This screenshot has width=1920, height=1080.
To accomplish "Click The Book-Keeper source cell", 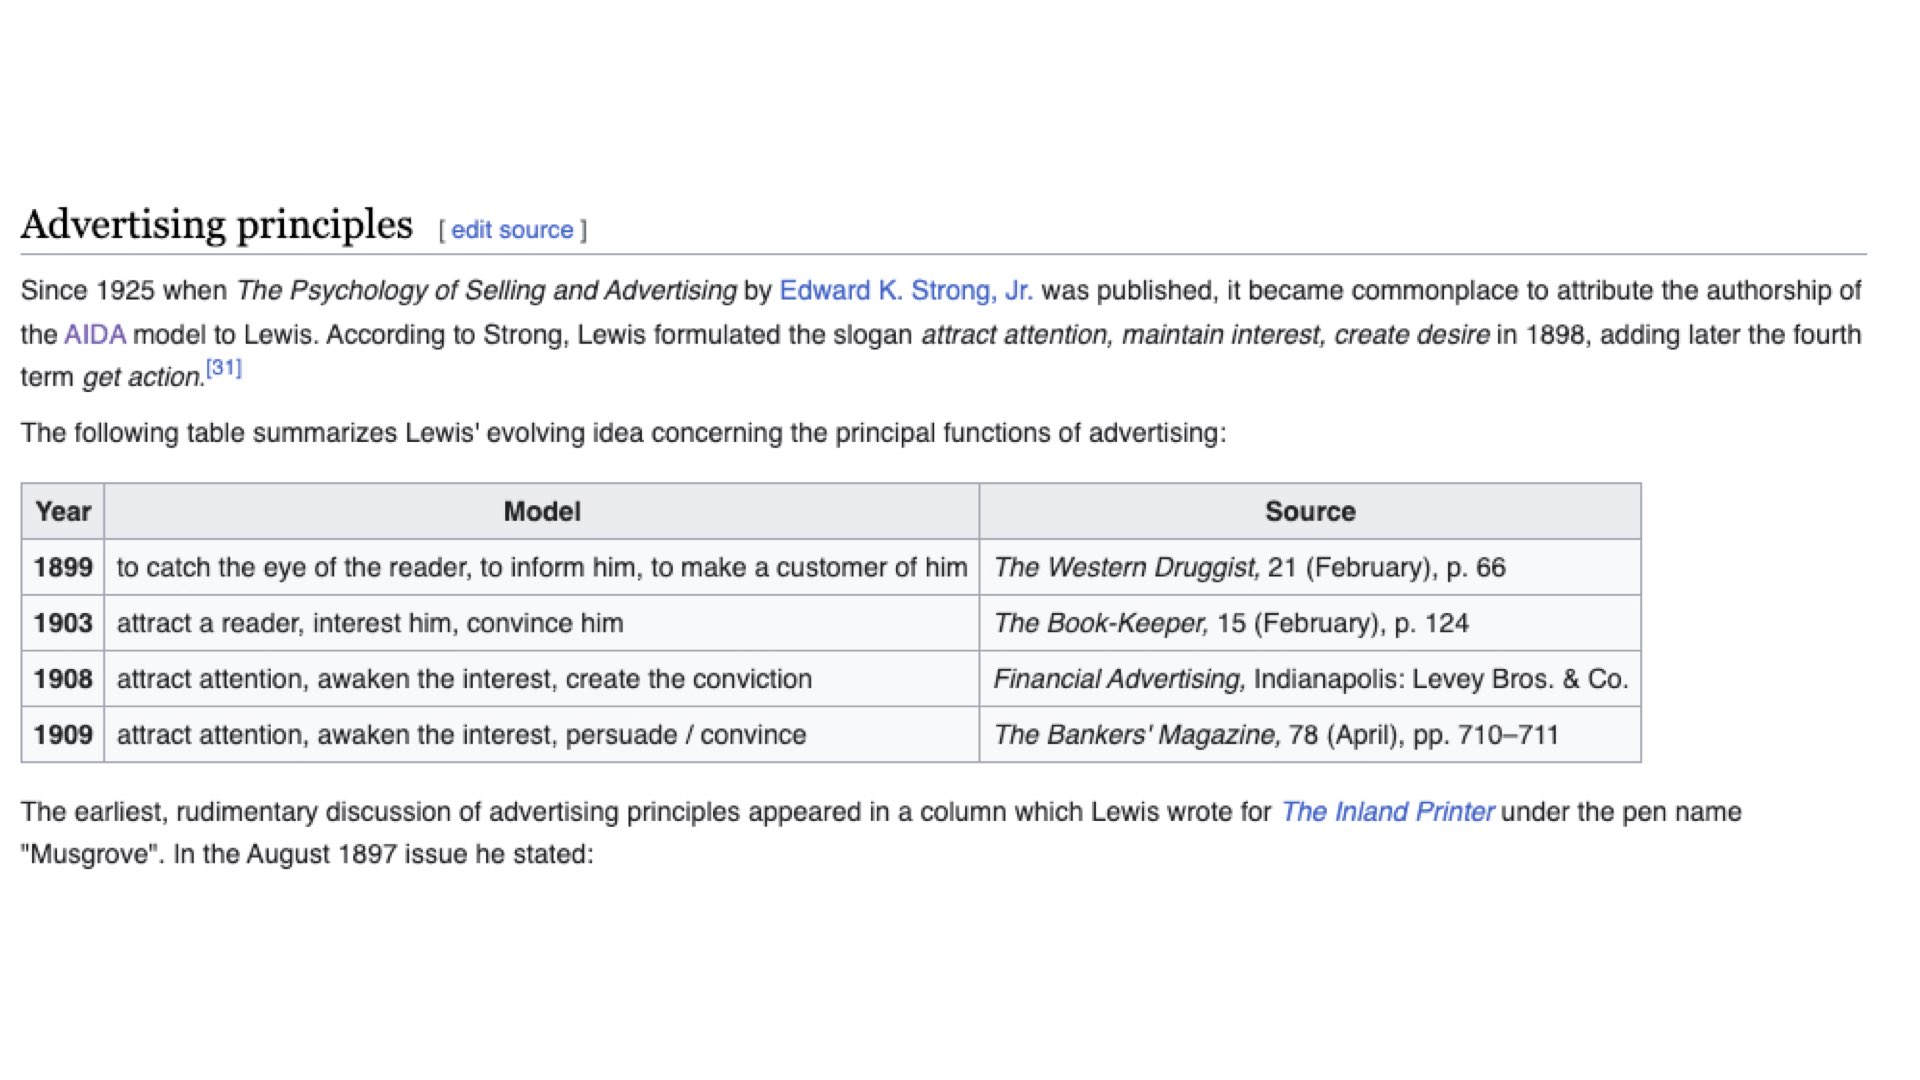I will [x=1310, y=623].
